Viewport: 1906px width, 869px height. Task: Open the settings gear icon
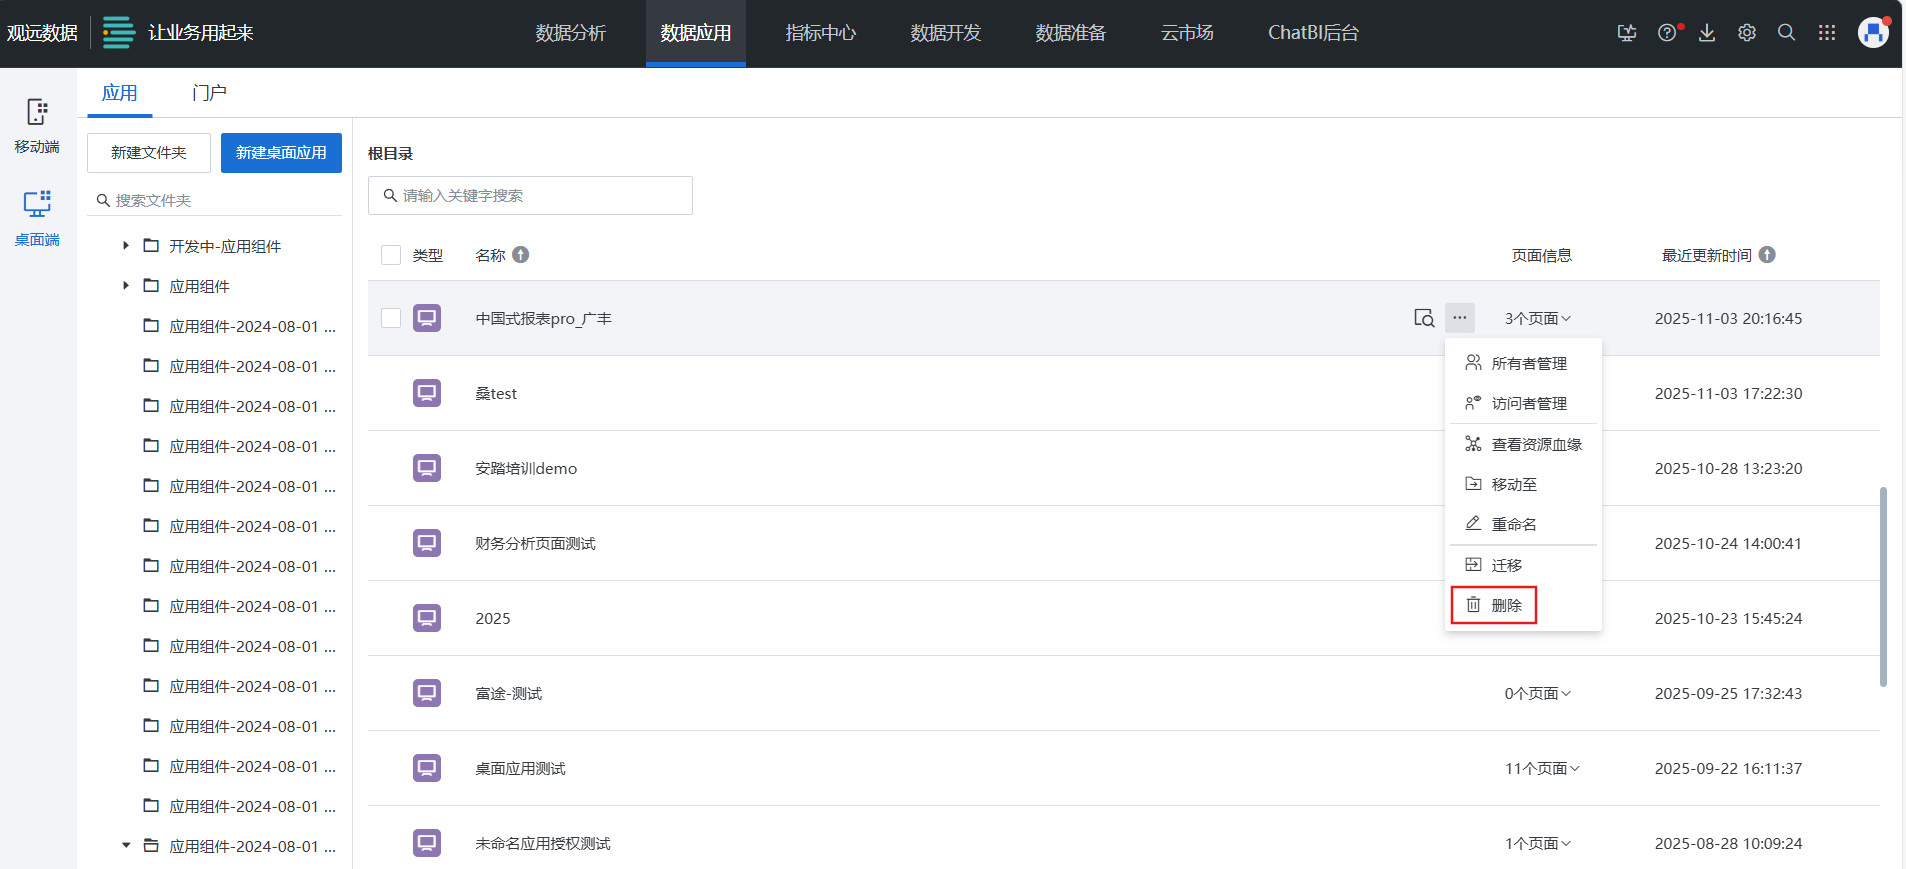pos(1747,33)
